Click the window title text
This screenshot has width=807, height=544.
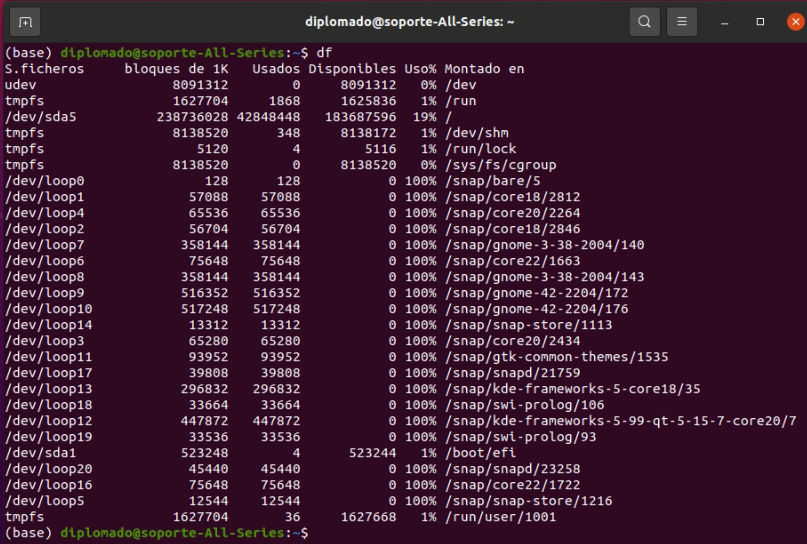(x=410, y=22)
